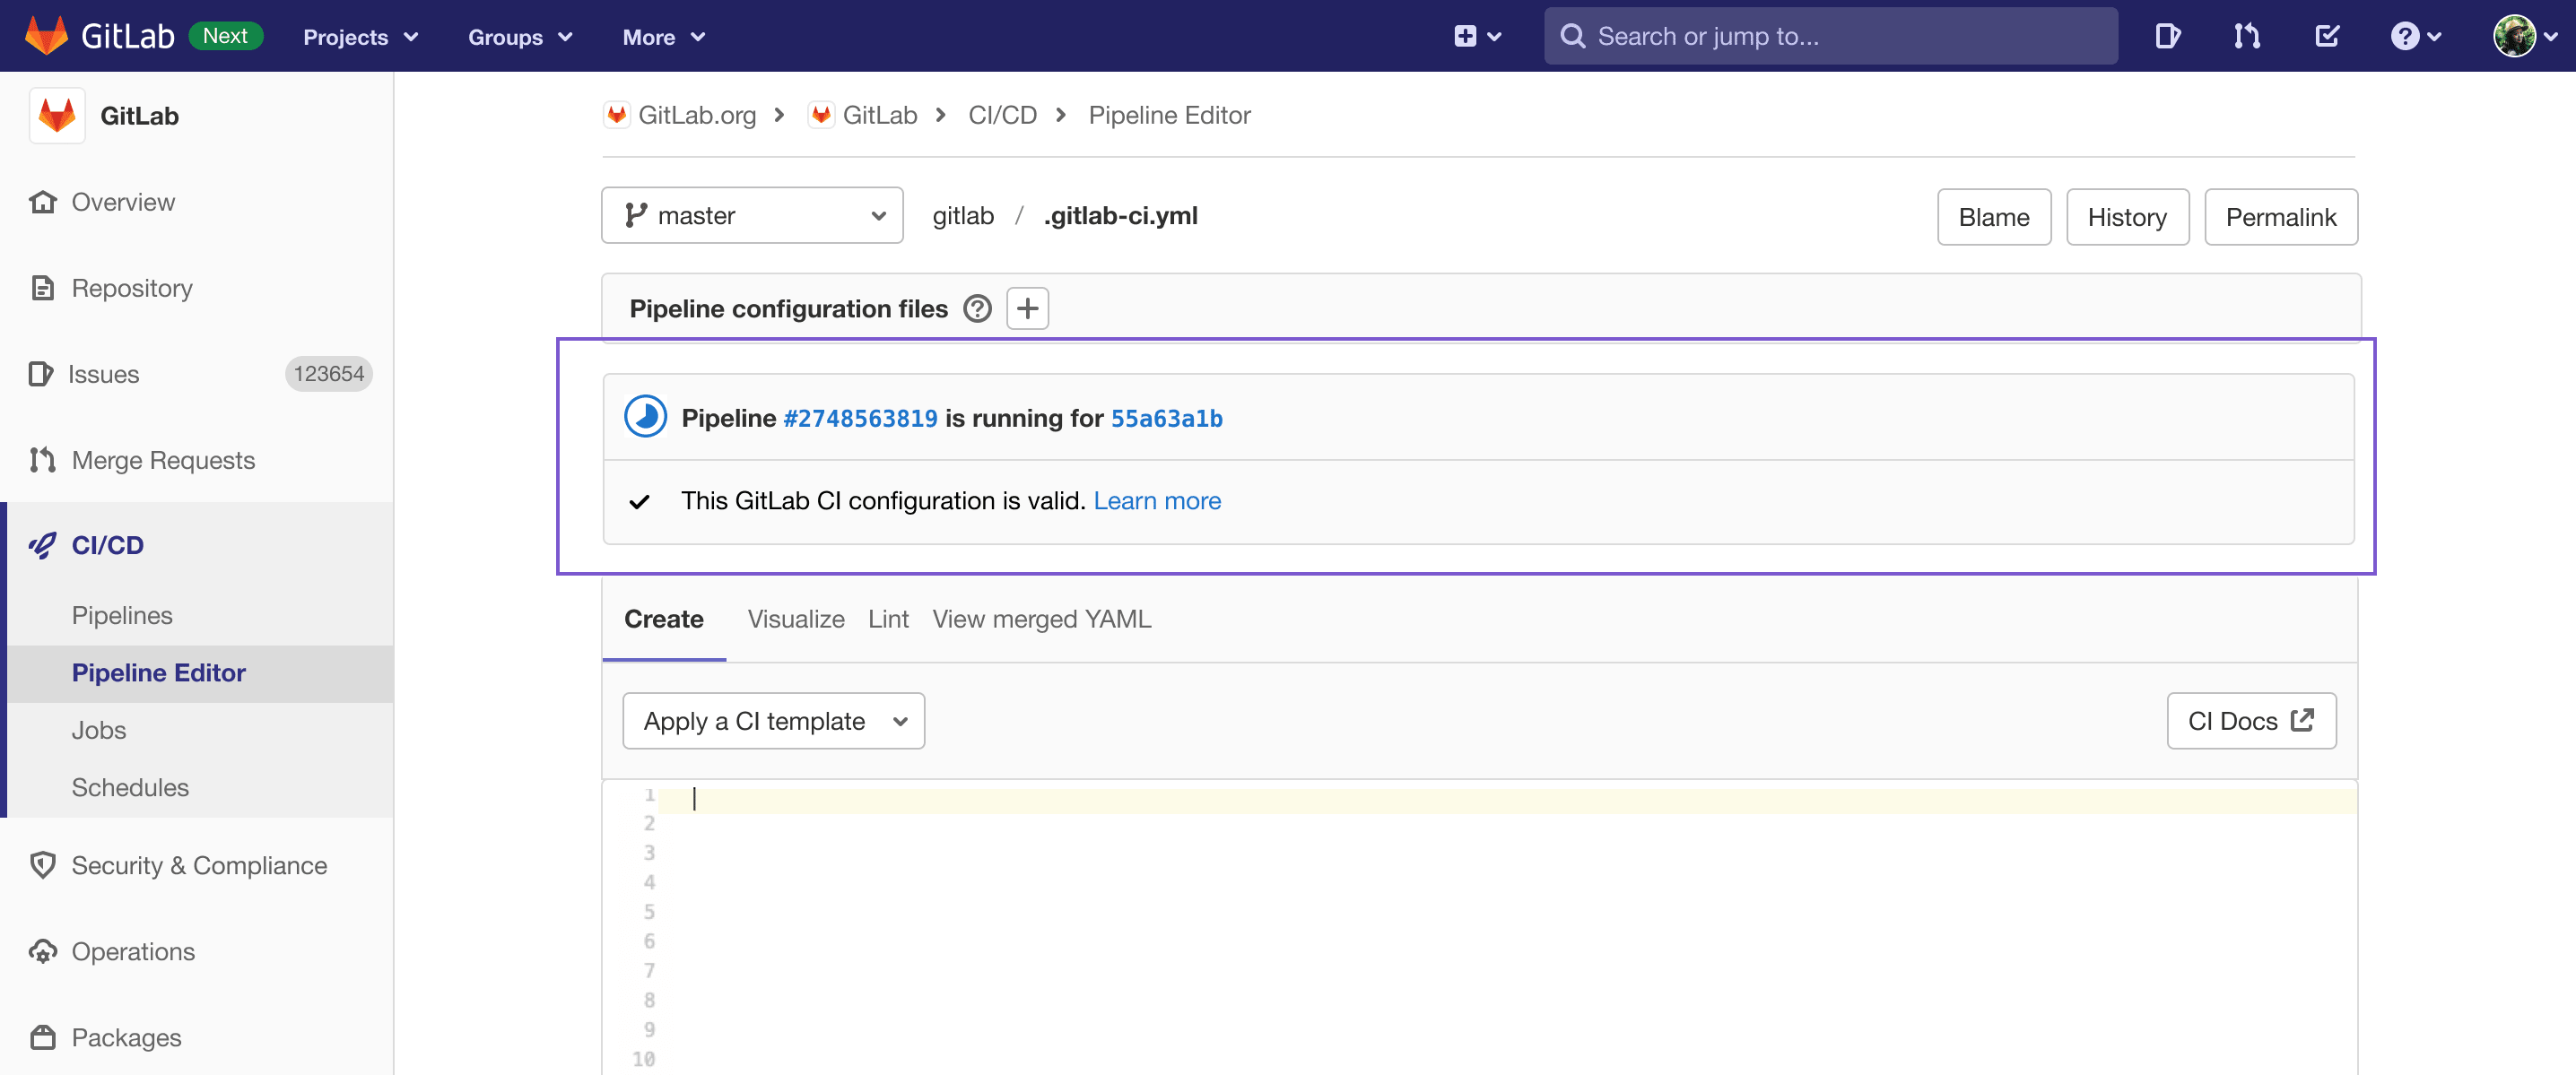
Task: Open the More navigation menu
Action: (663, 37)
